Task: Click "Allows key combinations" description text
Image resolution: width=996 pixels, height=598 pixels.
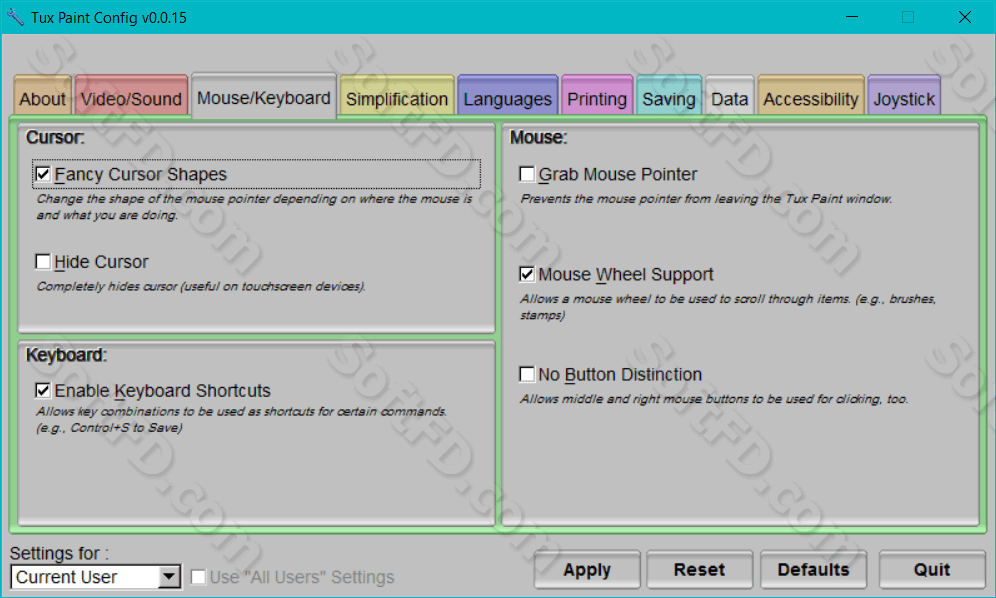Action: pyautogui.click(x=241, y=419)
